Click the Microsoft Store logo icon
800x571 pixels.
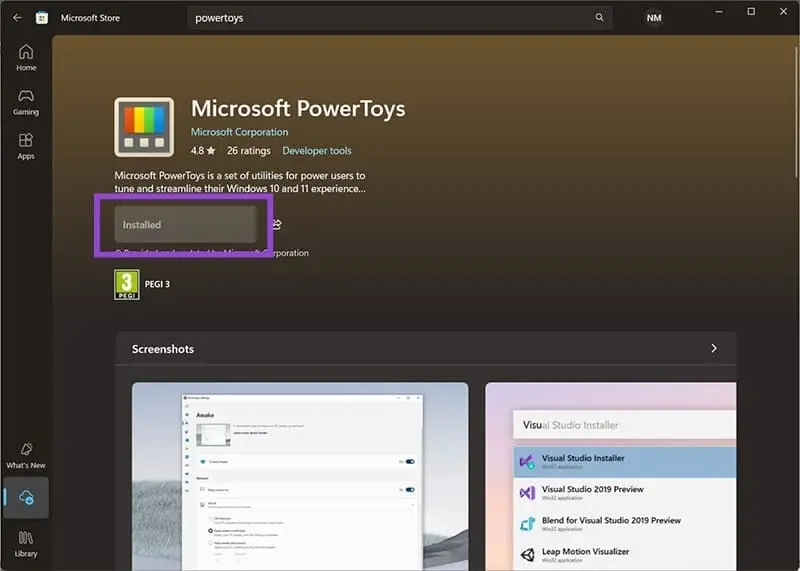[x=42, y=18]
